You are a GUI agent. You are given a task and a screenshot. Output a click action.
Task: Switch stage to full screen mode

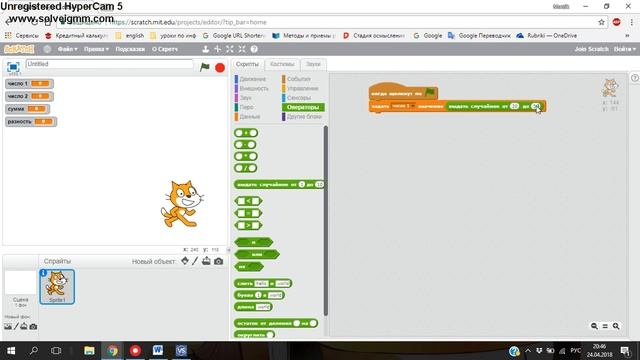13,67
